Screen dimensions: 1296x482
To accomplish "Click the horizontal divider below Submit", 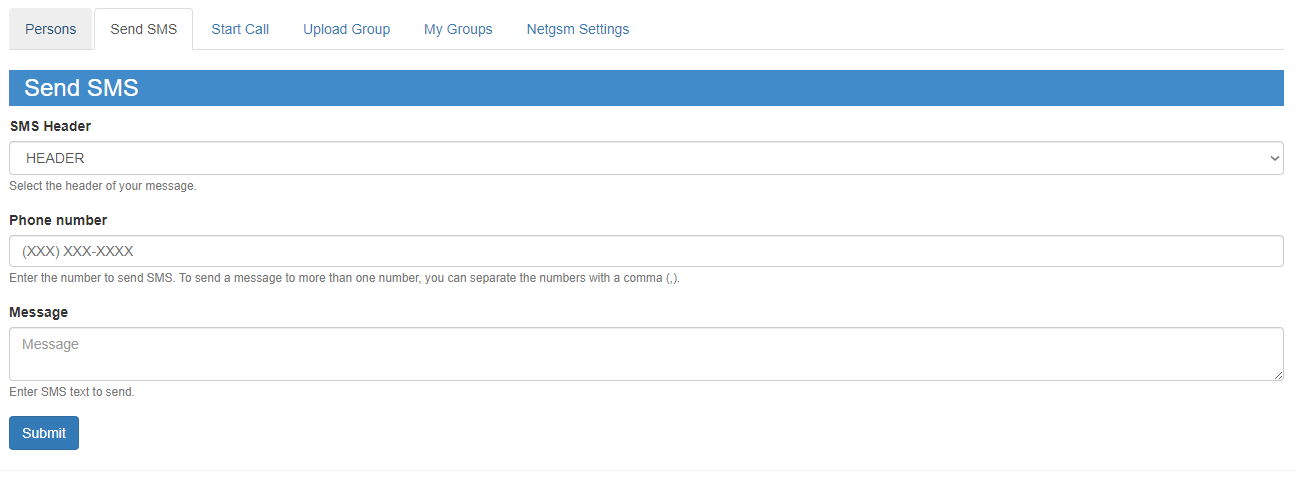I will 645,470.
